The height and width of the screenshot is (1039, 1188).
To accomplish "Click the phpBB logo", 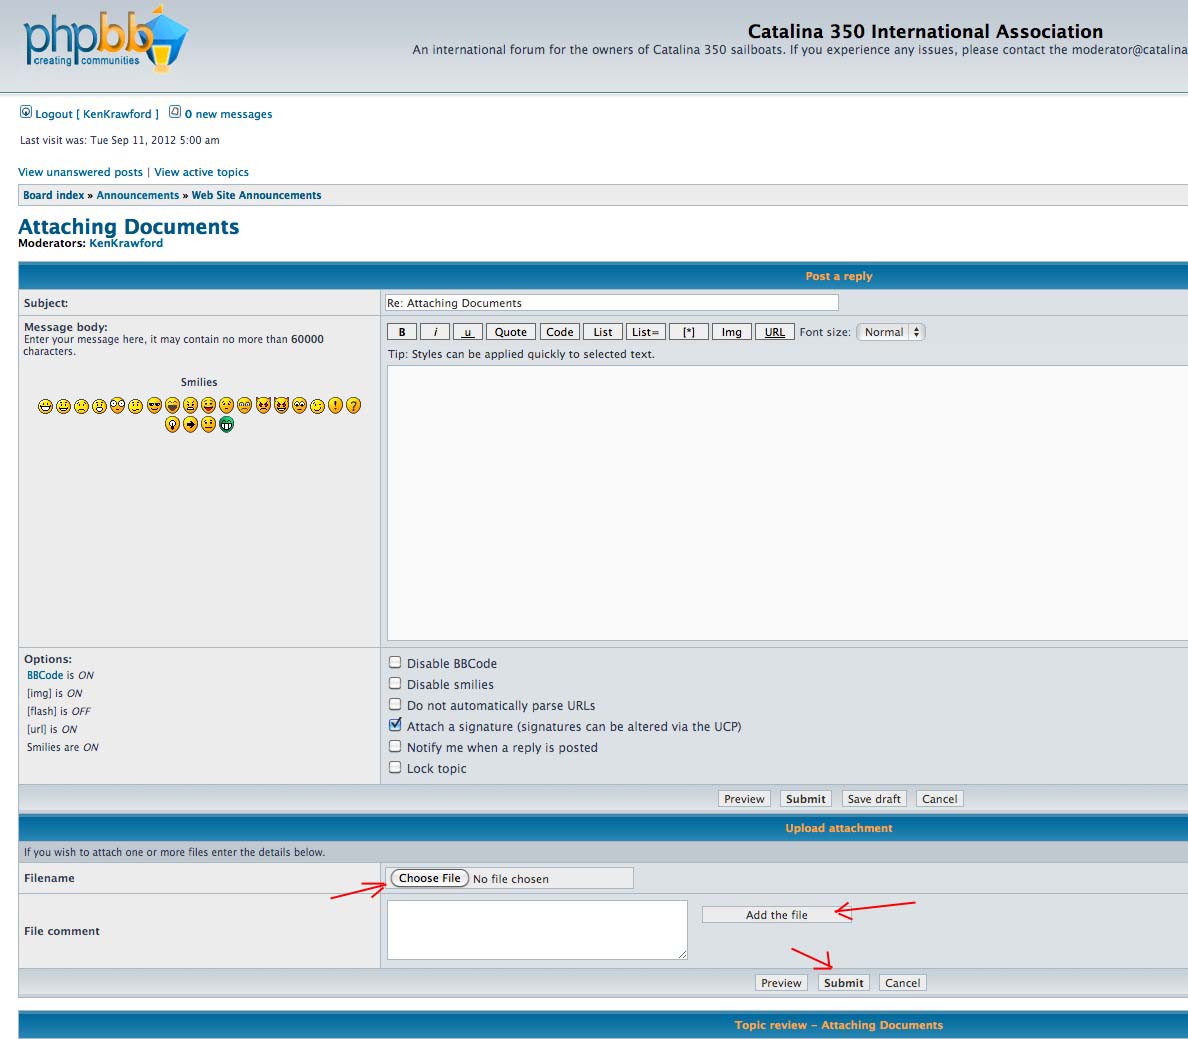I will point(105,42).
